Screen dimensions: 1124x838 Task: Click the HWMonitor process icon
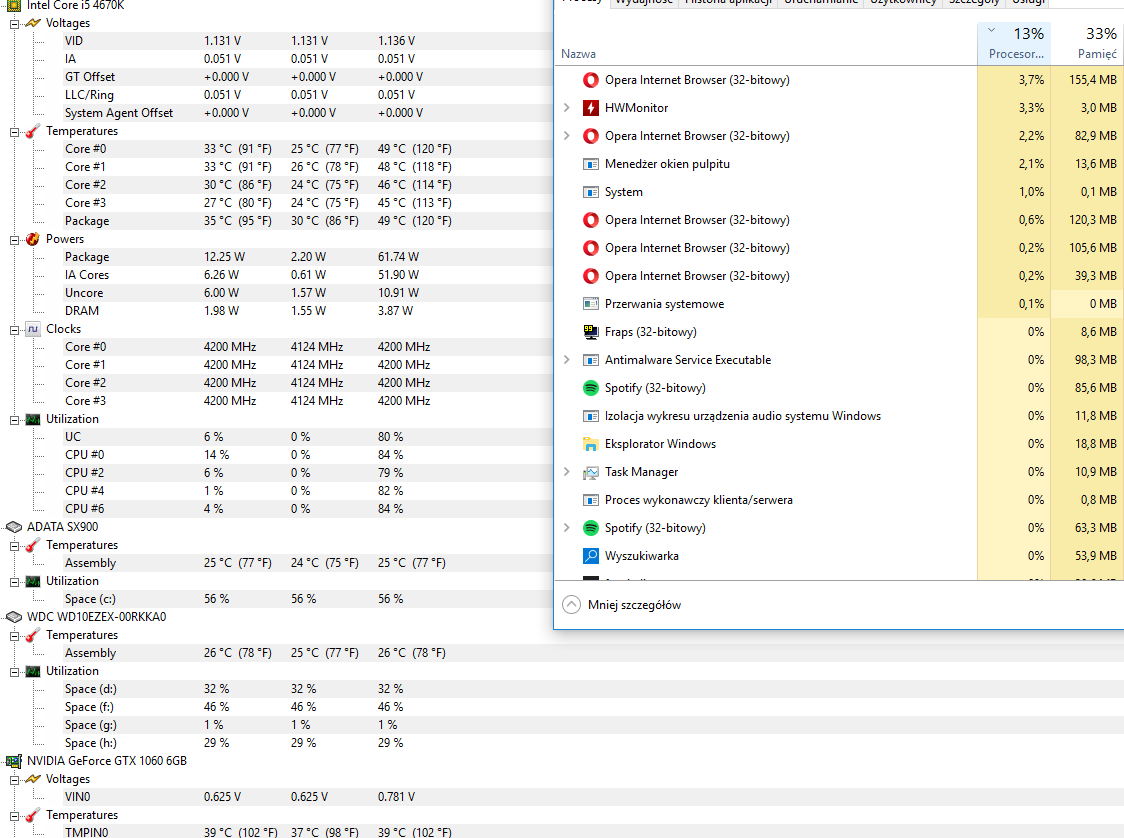tap(590, 108)
